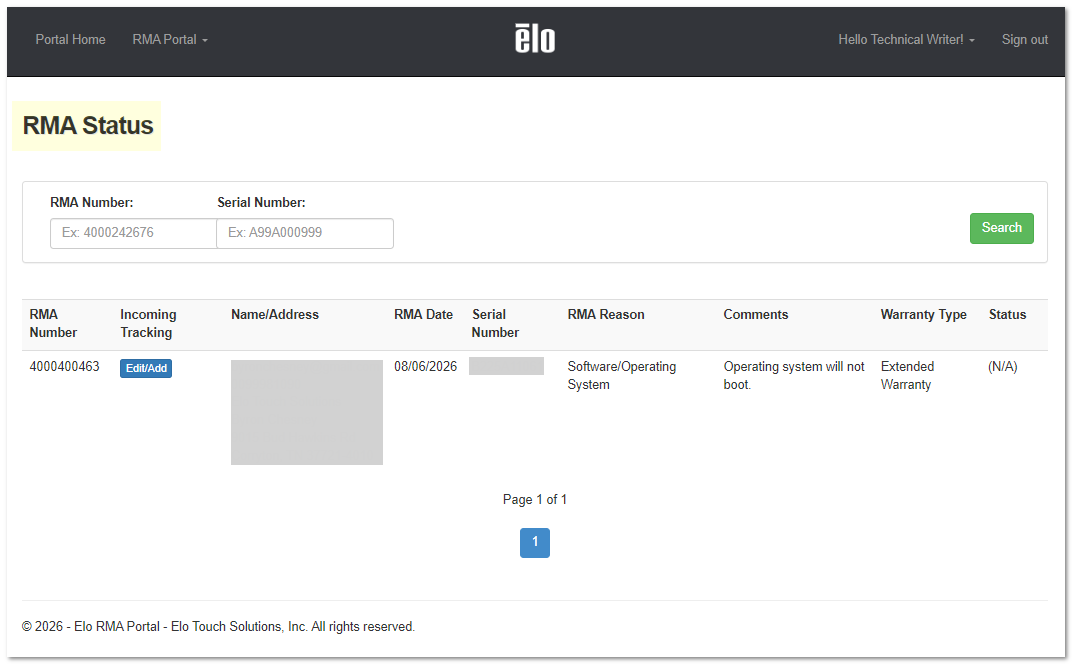
Task: Select the 'Operating system will not boot.' comment
Action: pos(794,375)
